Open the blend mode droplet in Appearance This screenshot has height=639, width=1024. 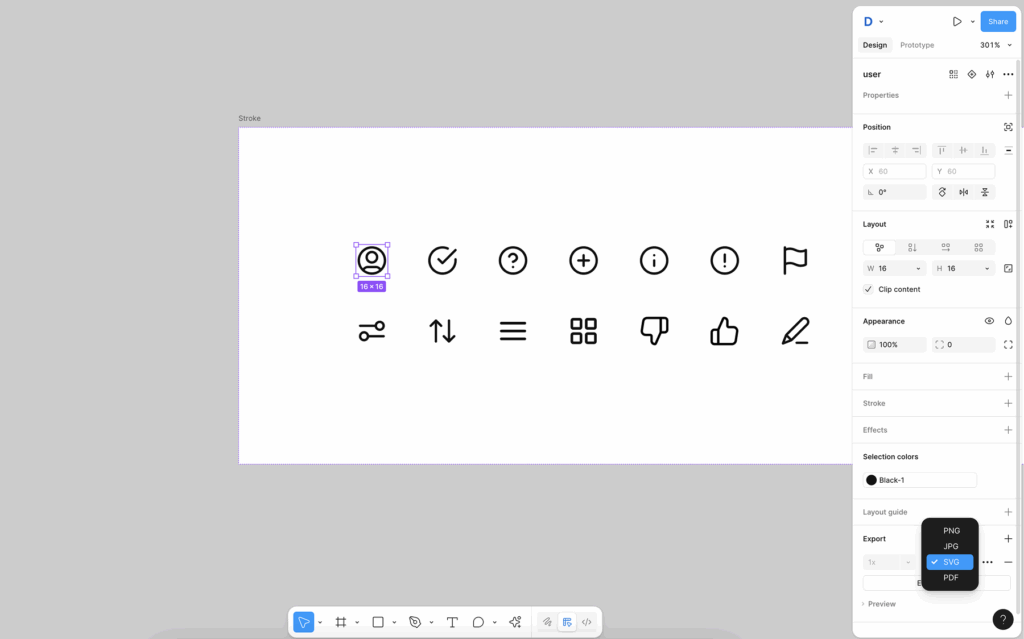[x=1008, y=321]
